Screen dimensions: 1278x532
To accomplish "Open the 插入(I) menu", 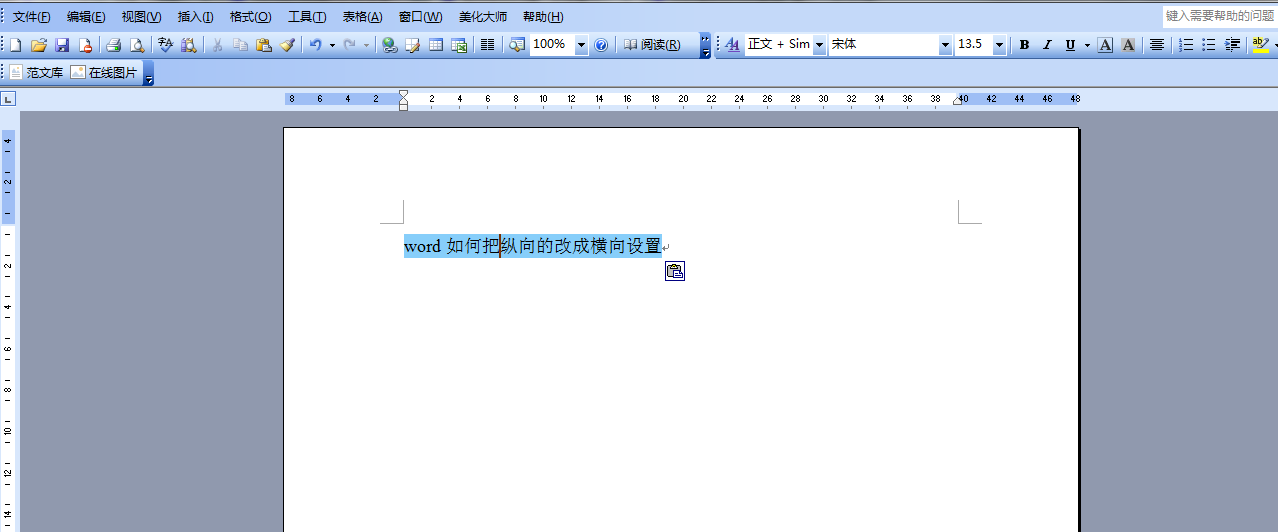I will [195, 17].
